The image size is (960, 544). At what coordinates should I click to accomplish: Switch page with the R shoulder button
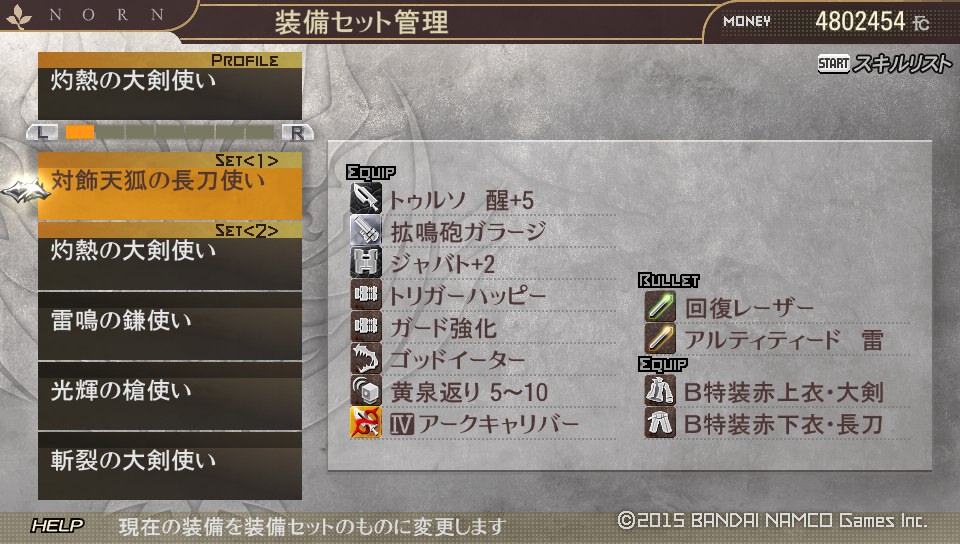pyautogui.click(x=298, y=132)
